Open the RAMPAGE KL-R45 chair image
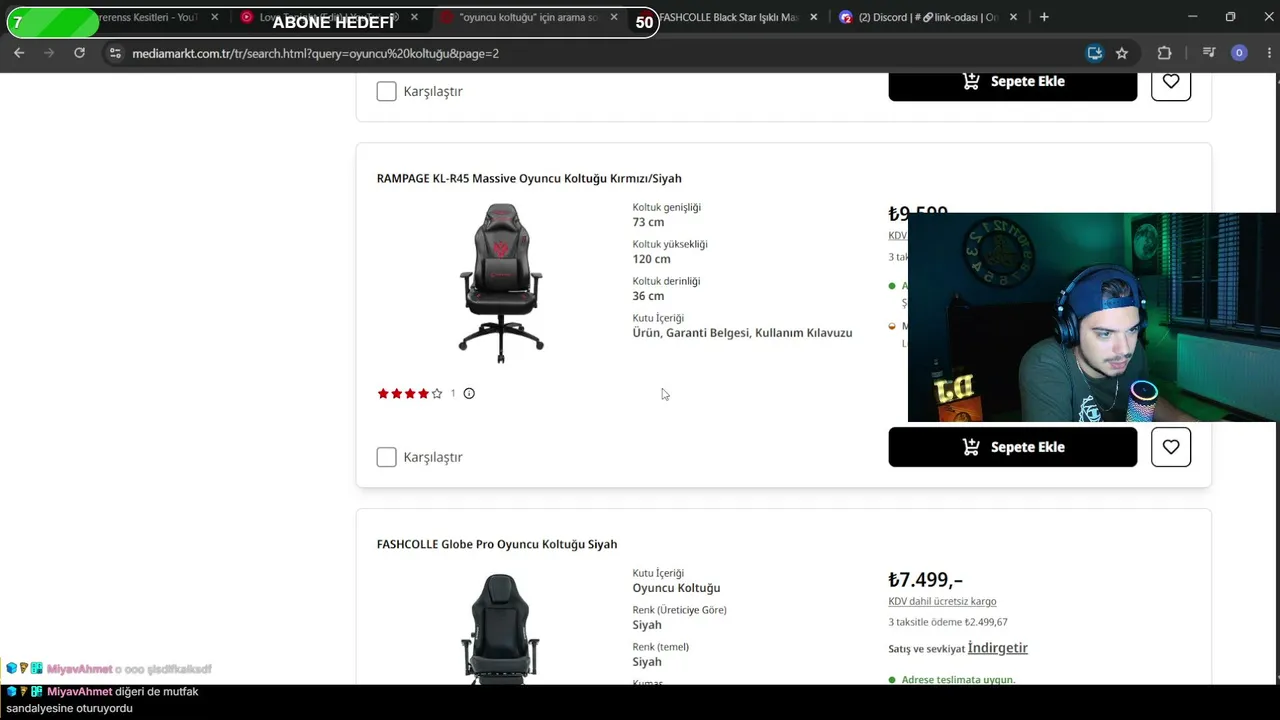Viewport: 1280px width, 720px height. [x=501, y=283]
